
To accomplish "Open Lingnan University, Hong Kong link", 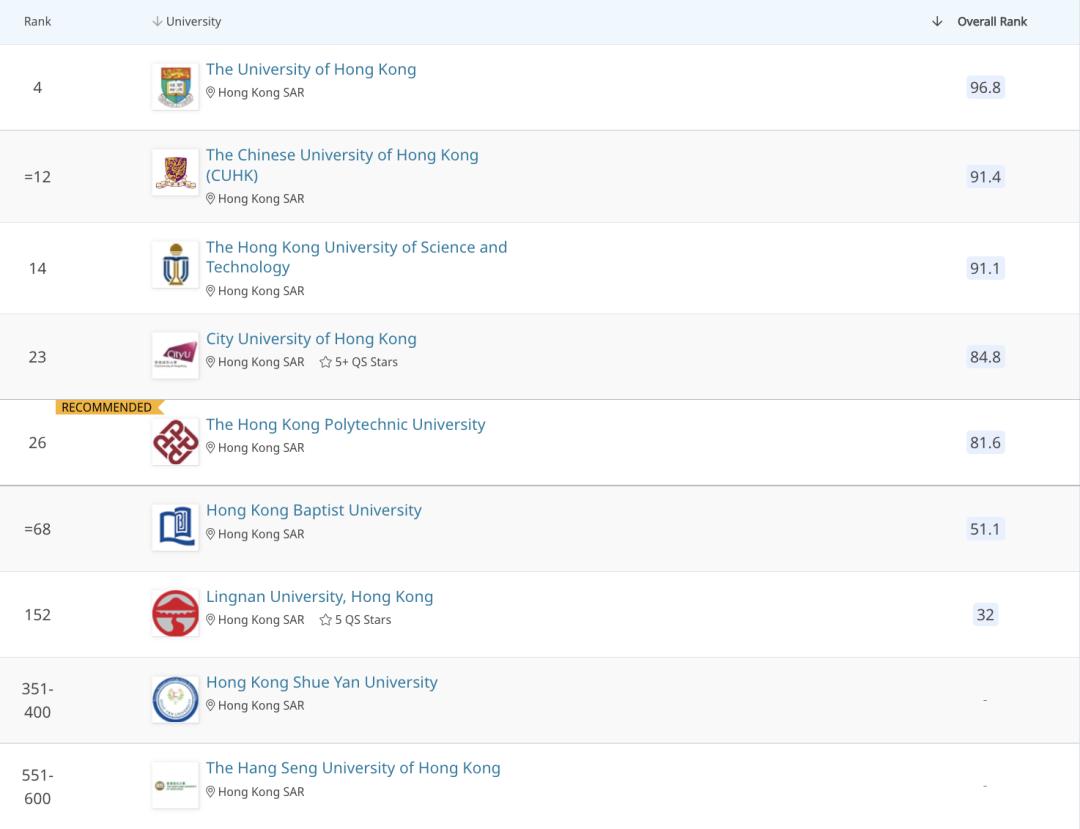I will [319, 596].
